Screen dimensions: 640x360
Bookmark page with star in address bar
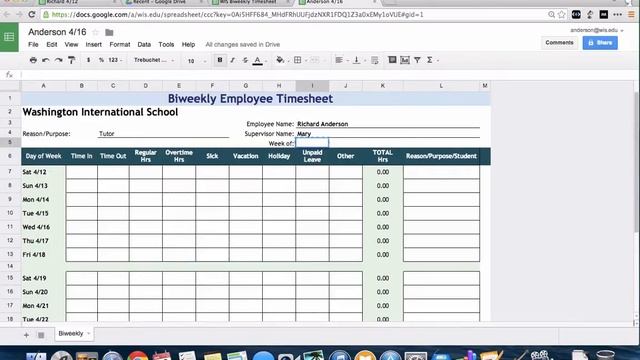[x=562, y=15]
